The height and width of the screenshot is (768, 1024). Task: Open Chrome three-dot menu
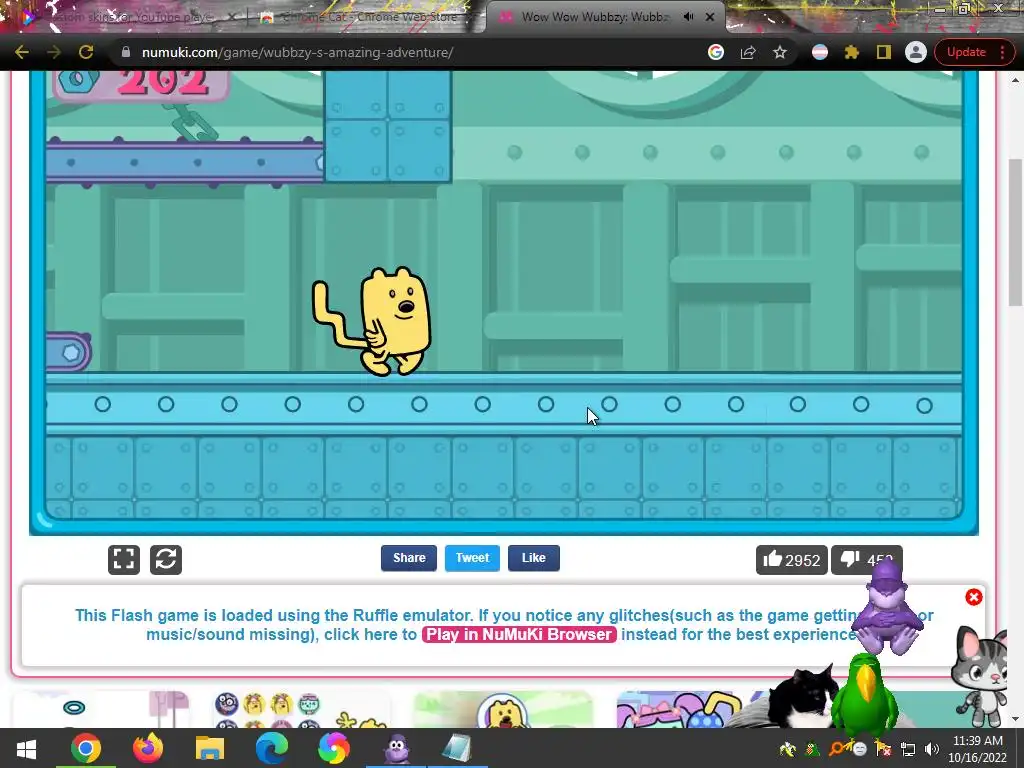pos(1002,52)
